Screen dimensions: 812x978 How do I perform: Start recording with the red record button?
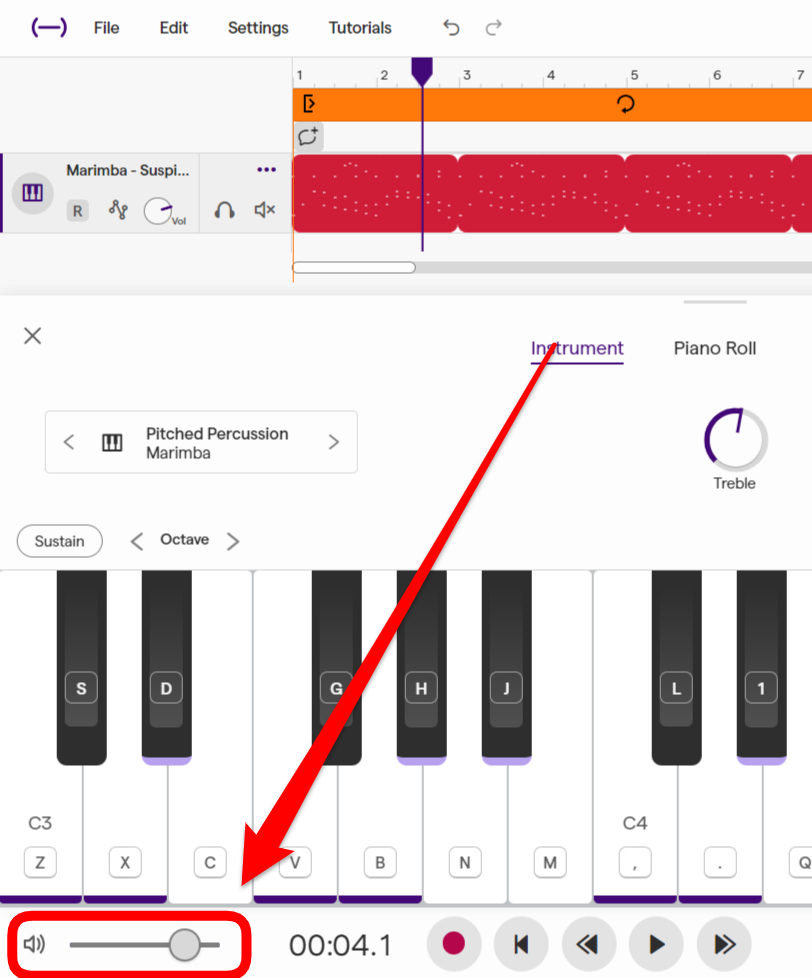(453, 944)
